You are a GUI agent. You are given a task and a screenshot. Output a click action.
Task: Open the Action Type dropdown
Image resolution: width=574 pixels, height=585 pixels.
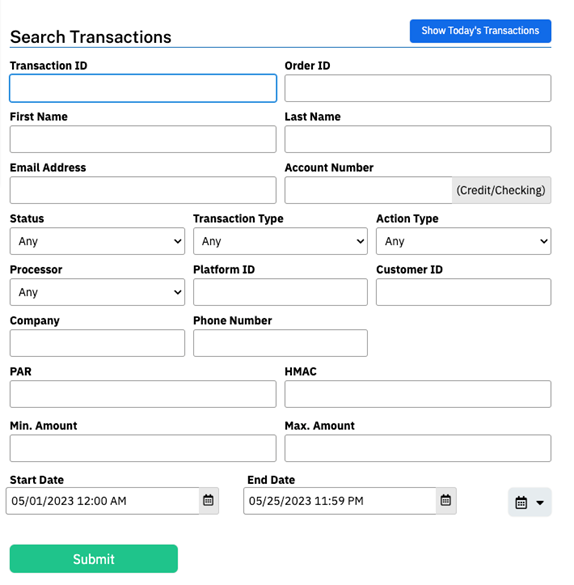click(x=464, y=241)
